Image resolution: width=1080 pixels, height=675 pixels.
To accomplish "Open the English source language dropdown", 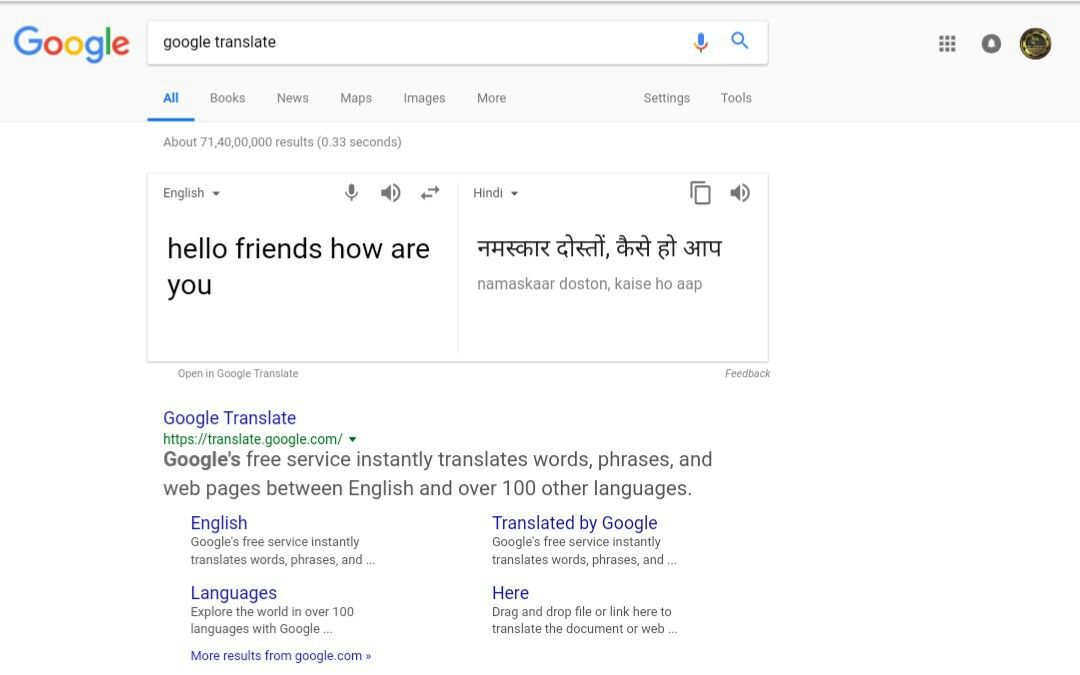I will click(x=191, y=193).
